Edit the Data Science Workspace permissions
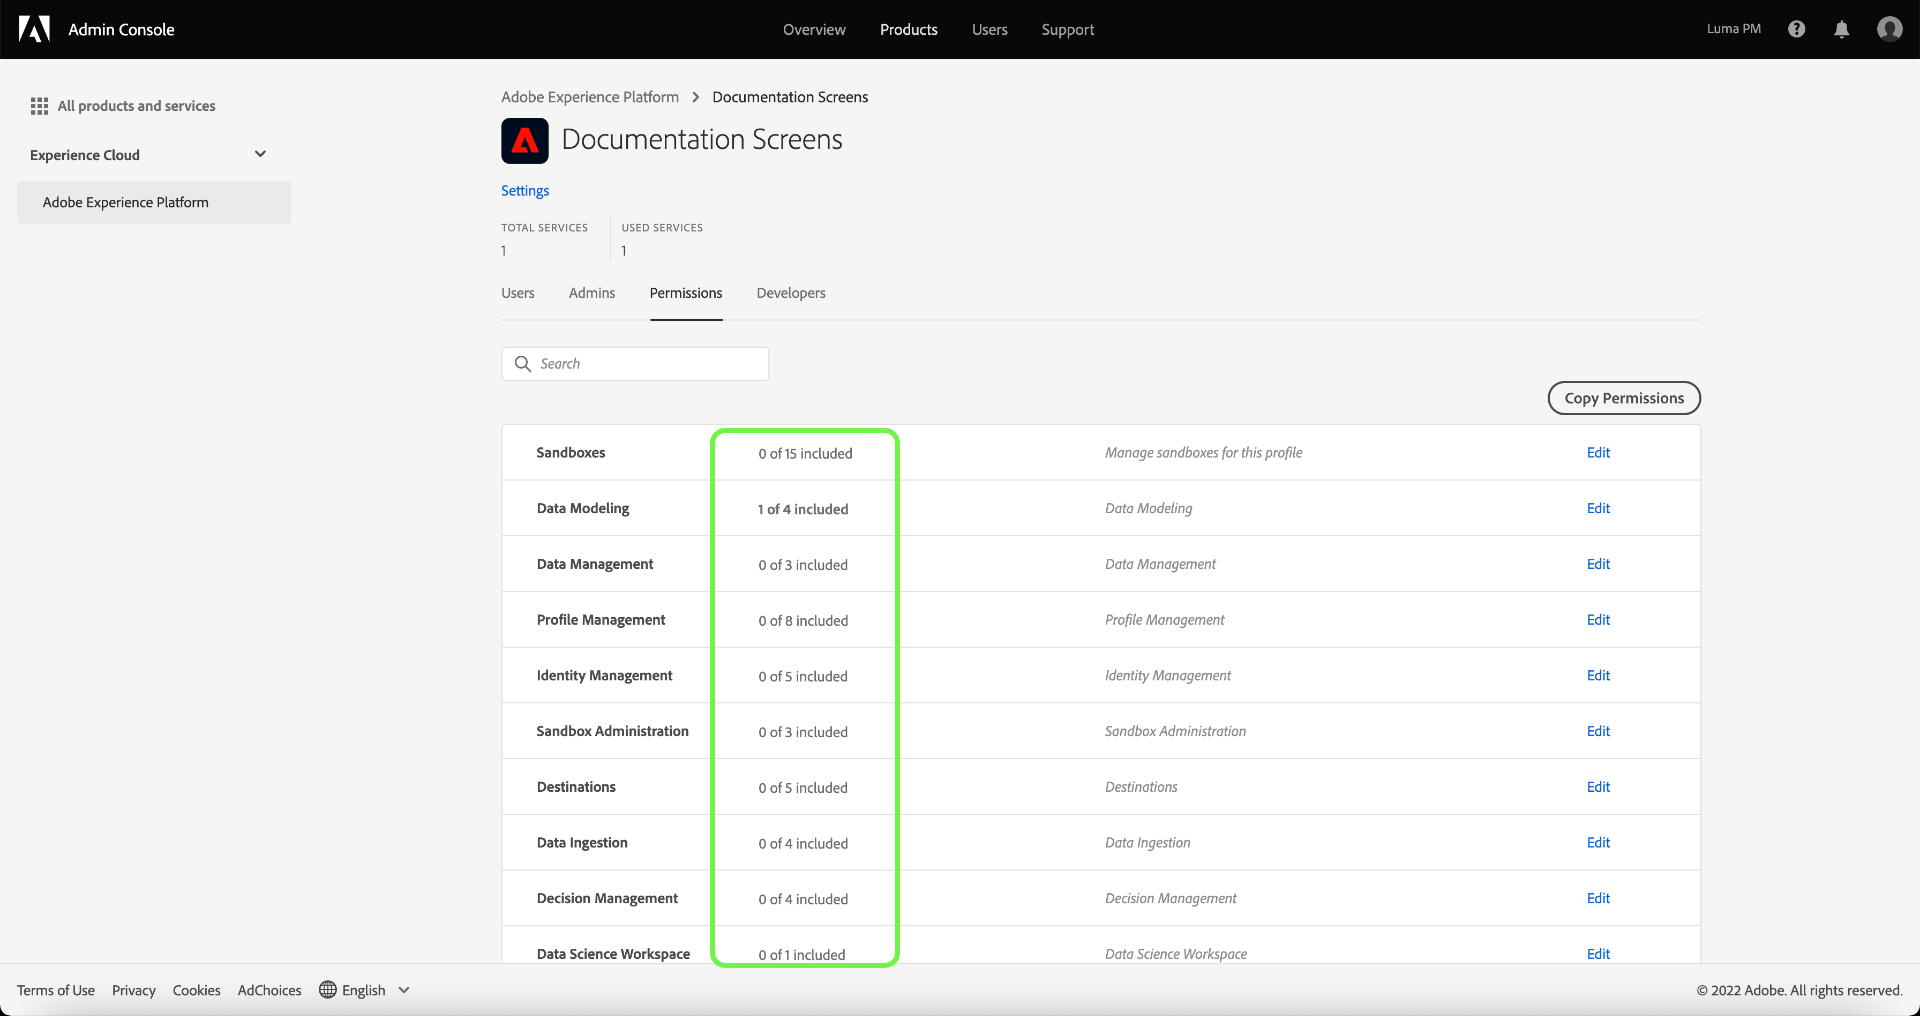 1598,954
